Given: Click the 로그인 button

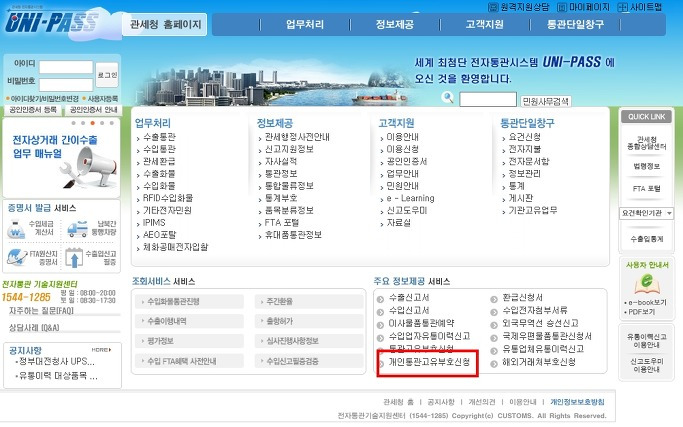Looking at the screenshot, I should click(x=107, y=75).
